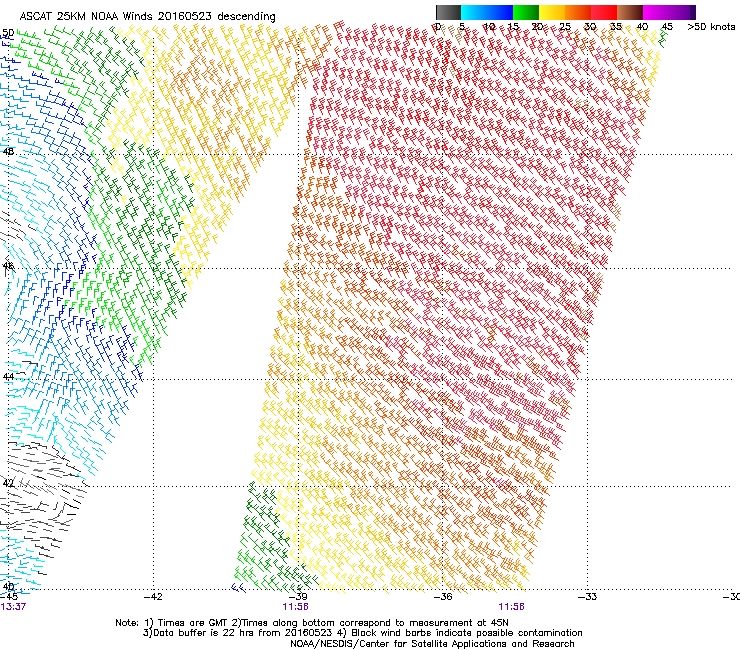740x650 pixels.
Task: Click the brown 35-40 knots color swatch
Action: tap(630, 12)
